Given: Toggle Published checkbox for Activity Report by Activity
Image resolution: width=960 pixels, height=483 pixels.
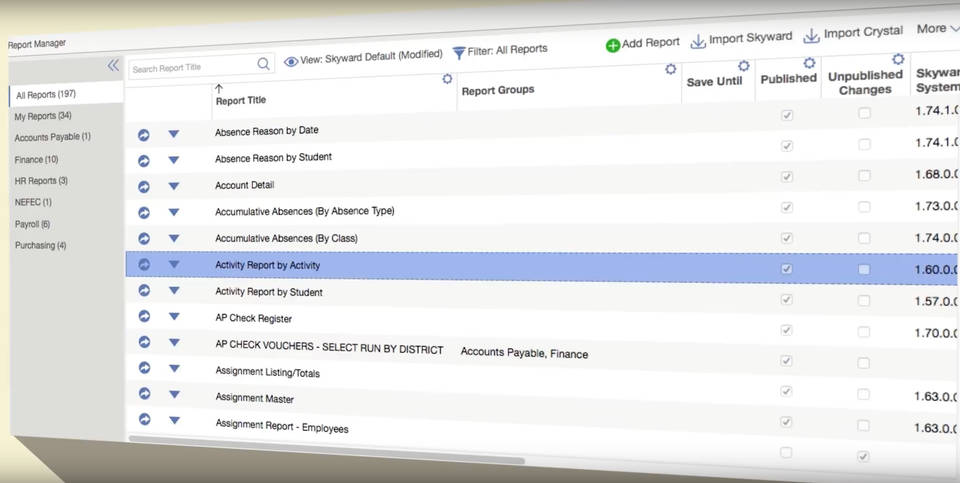Looking at the screenshot, I should click(x=787, y=269).
